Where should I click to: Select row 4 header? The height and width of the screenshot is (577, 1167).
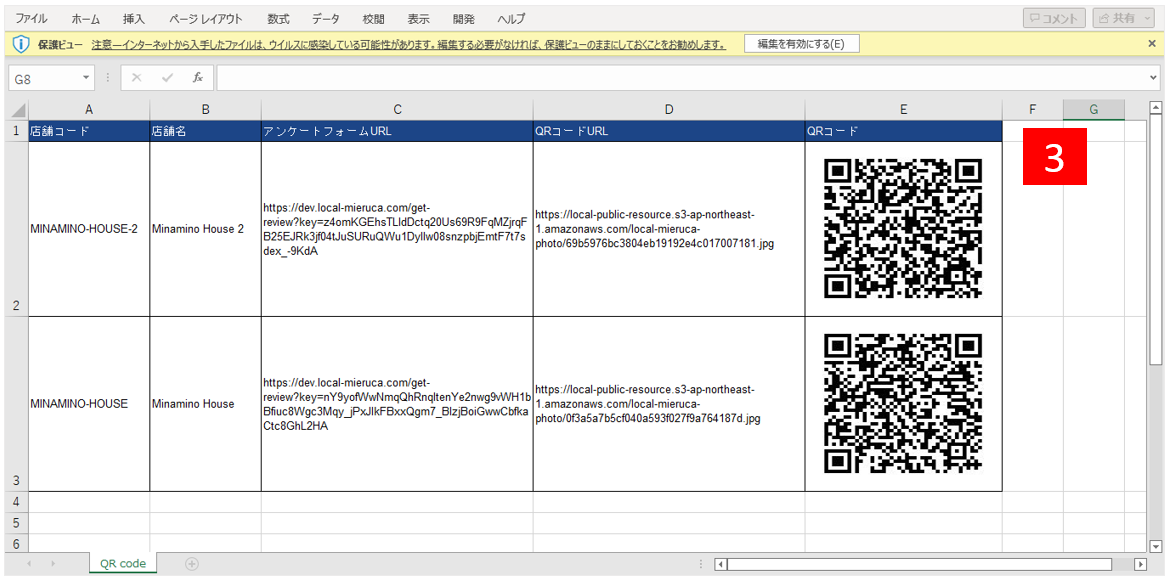point(16,502)
